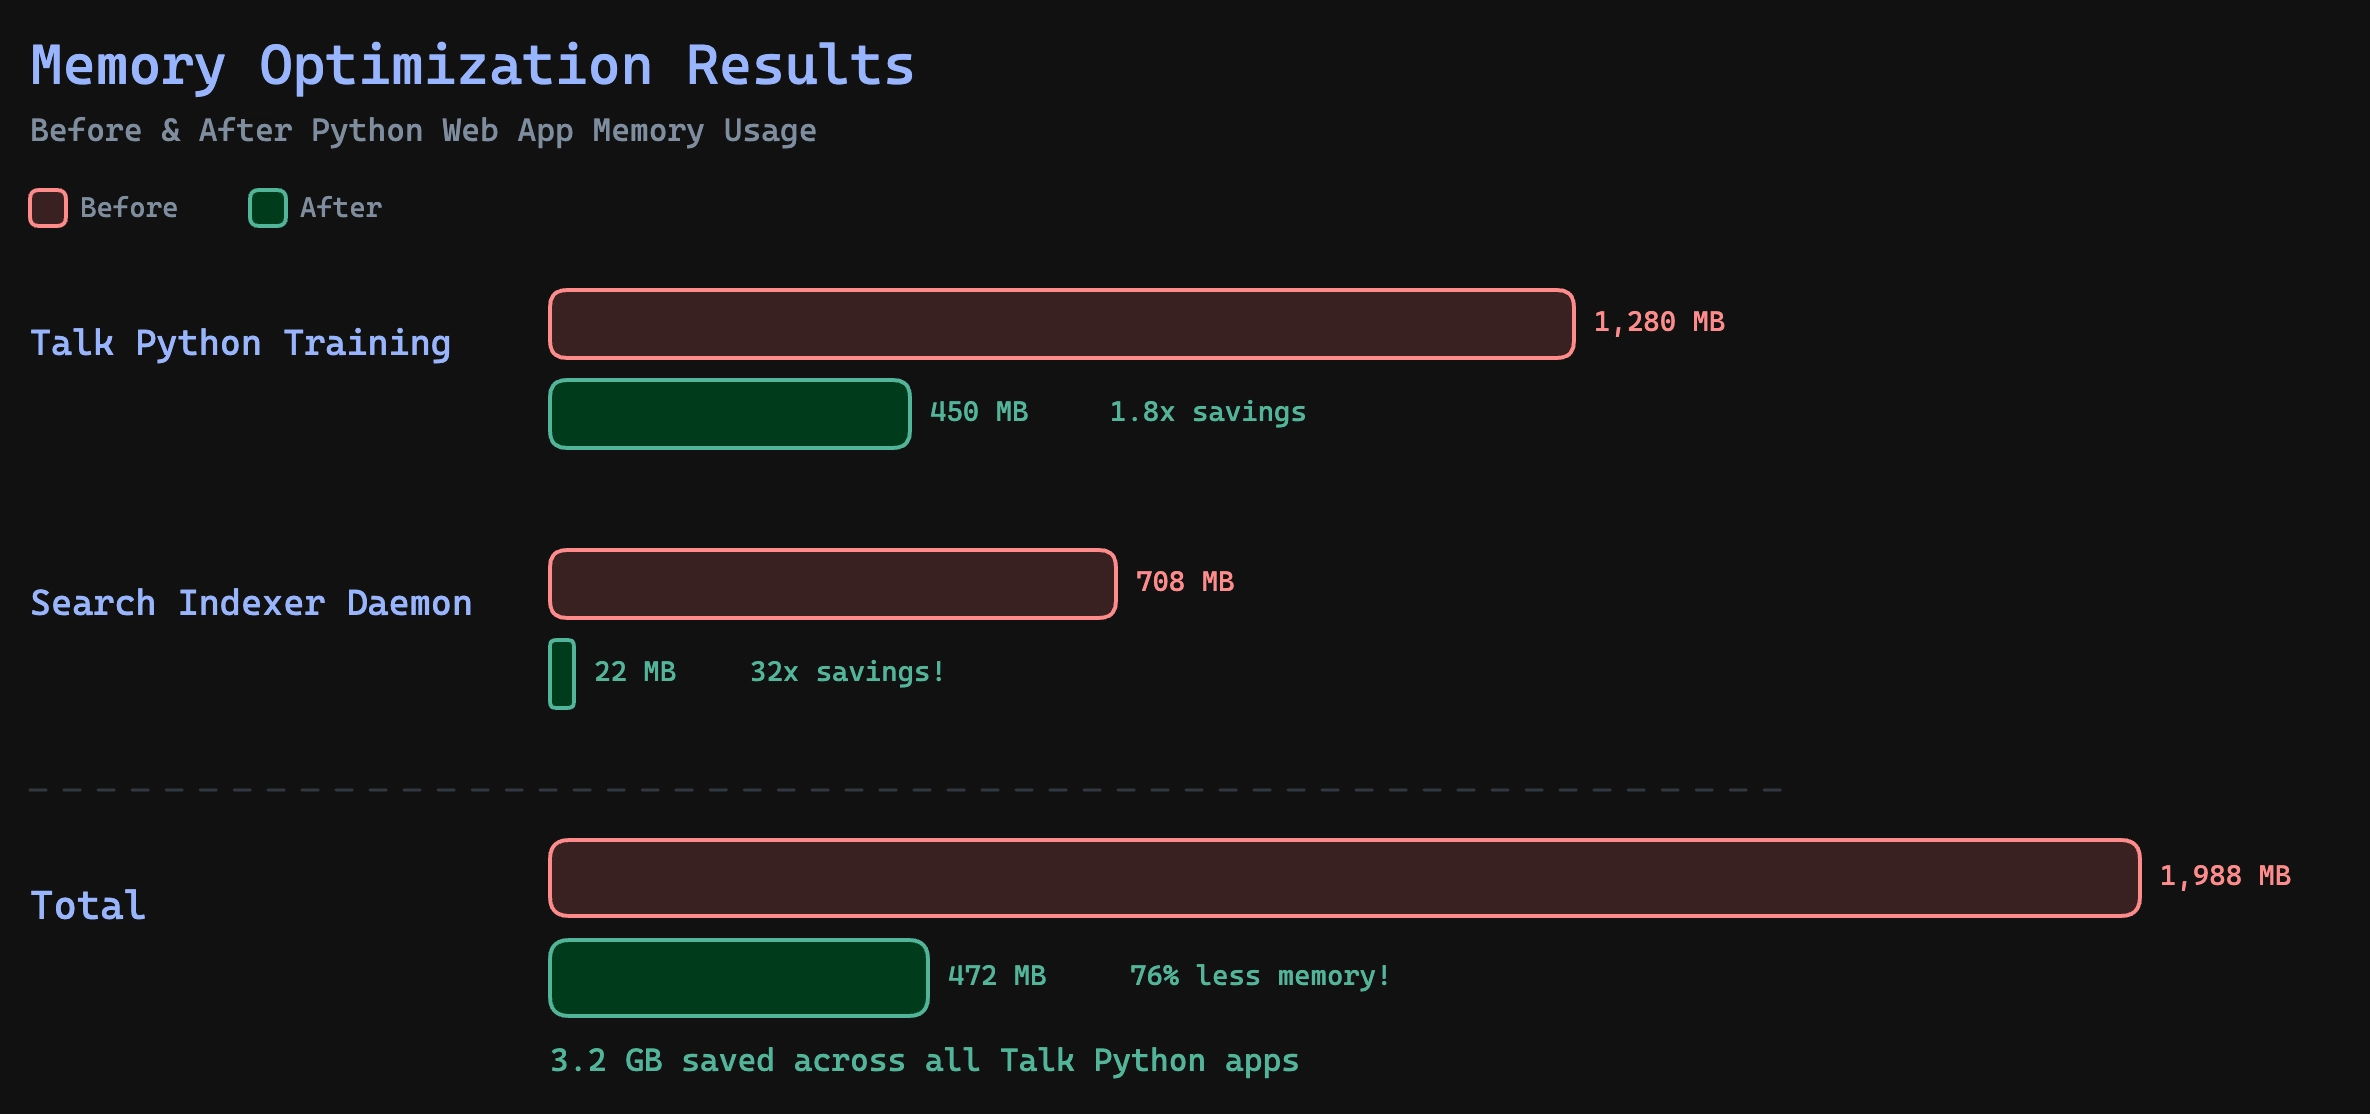Click the Before & After subtitle text
The width and height of the screenshot is (2370, 1114).
(423, 131)
